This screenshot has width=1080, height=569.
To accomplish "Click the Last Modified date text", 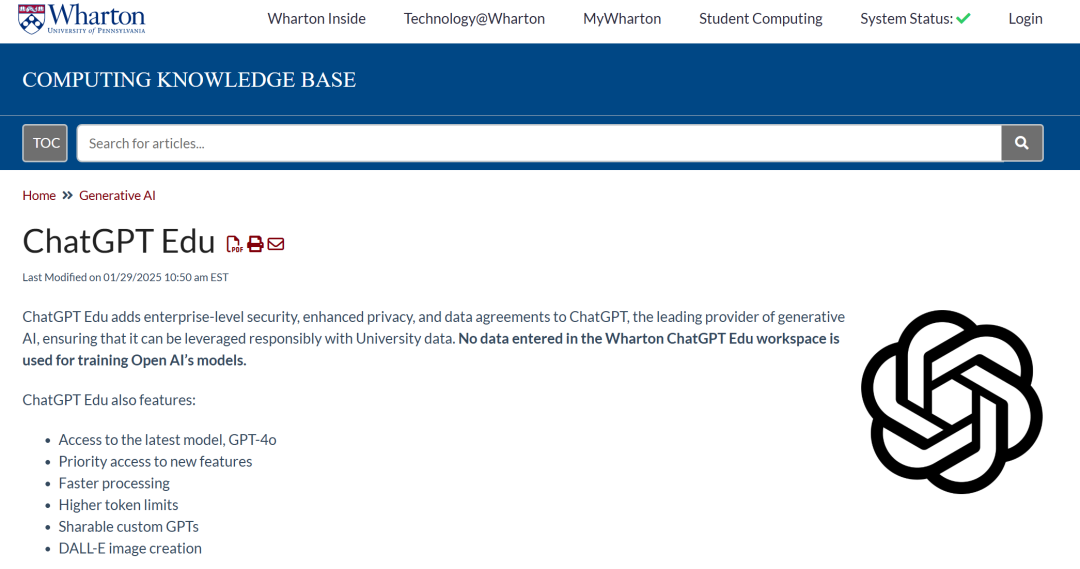I will (x=125, y=277).
